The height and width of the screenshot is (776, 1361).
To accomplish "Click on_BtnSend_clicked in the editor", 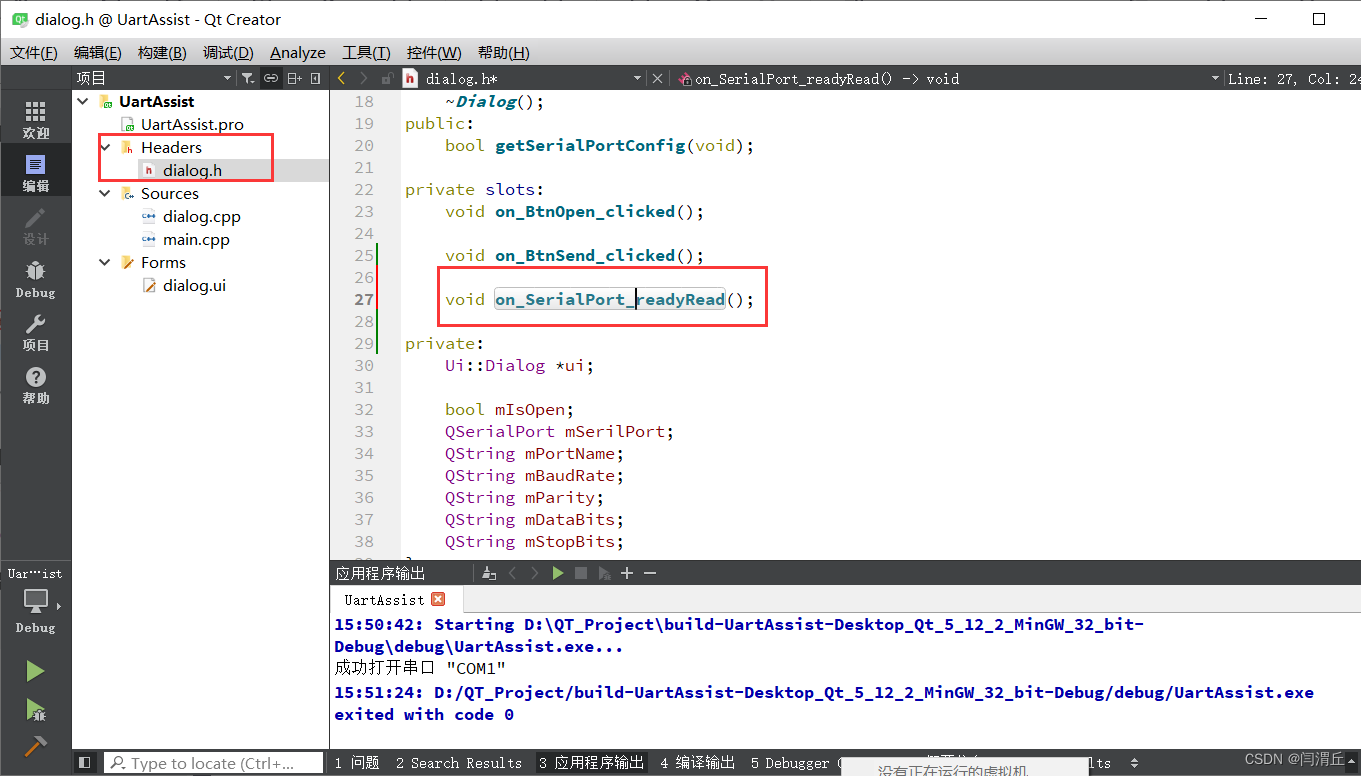I will click(585, 255).
